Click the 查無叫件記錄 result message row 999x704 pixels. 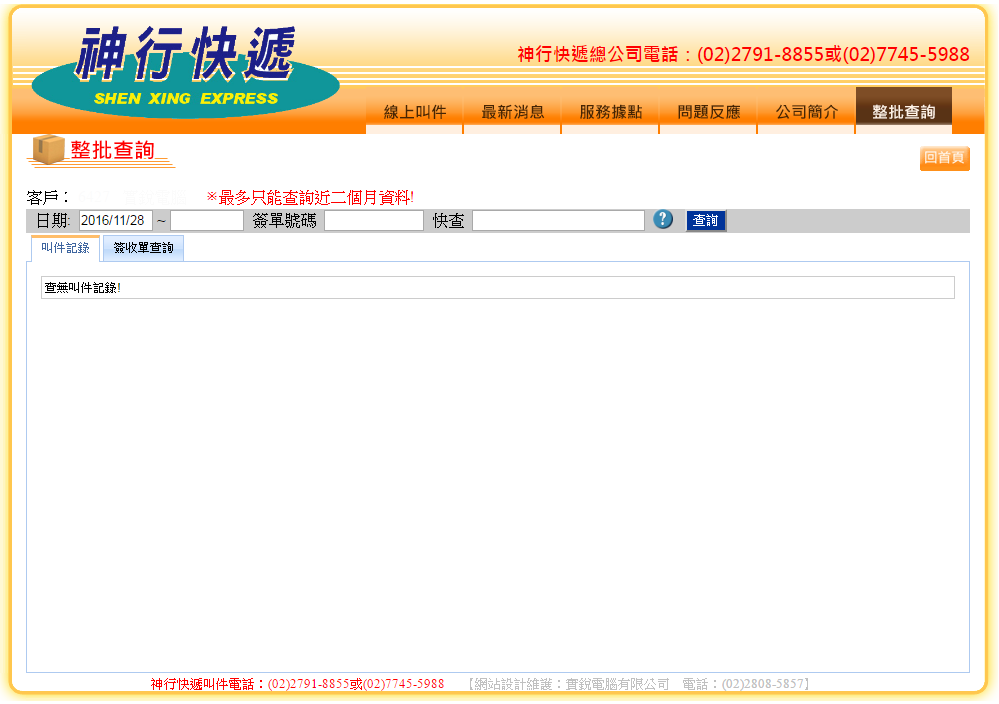pos(497,288)
